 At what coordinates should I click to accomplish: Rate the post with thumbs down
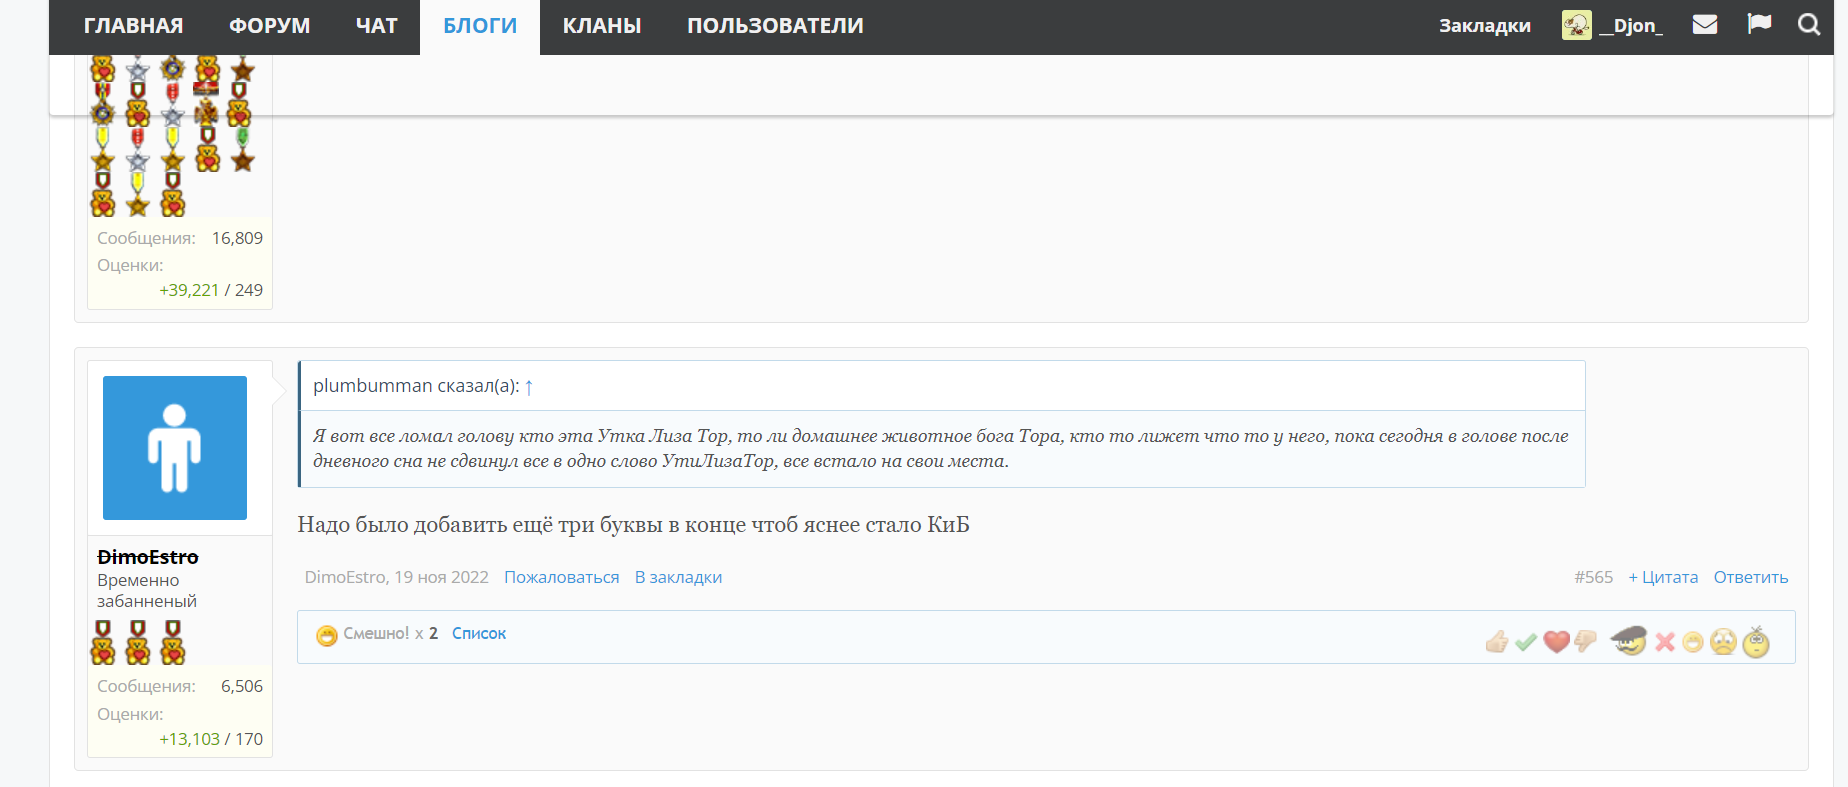(1585, 642)
